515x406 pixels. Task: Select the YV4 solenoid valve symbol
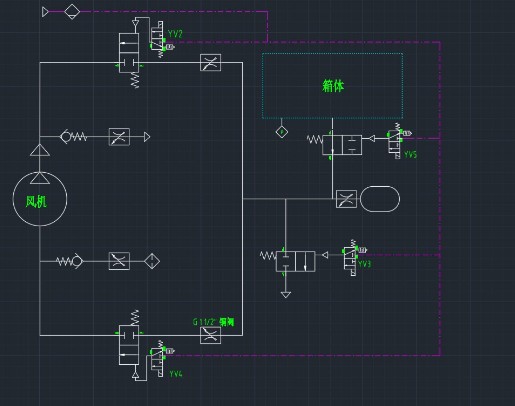[x=159, y=358]
